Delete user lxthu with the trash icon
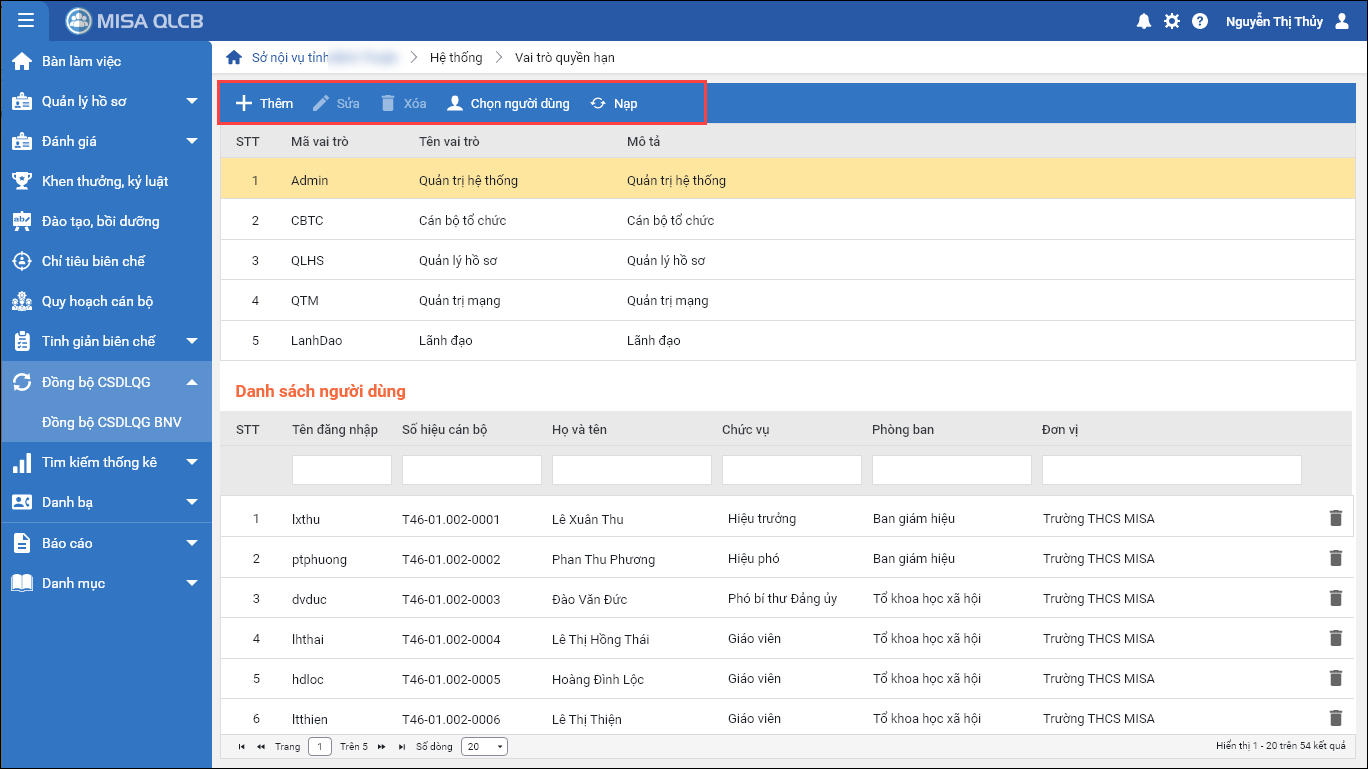 click(x=1335, y=518)
